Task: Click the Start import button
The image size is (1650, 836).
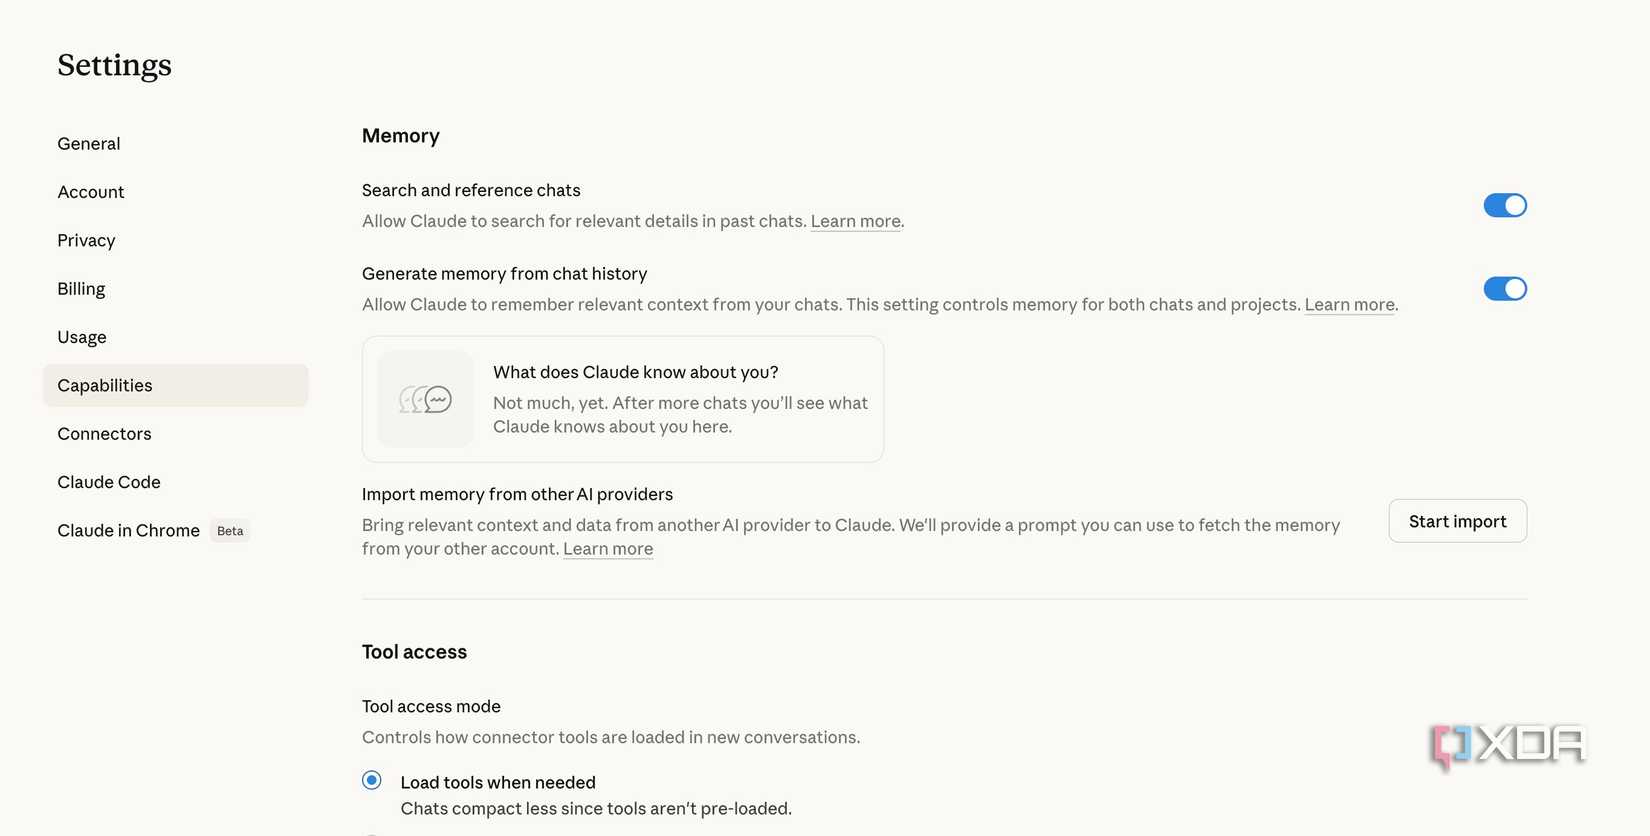Action: (x=1457, y=520)
